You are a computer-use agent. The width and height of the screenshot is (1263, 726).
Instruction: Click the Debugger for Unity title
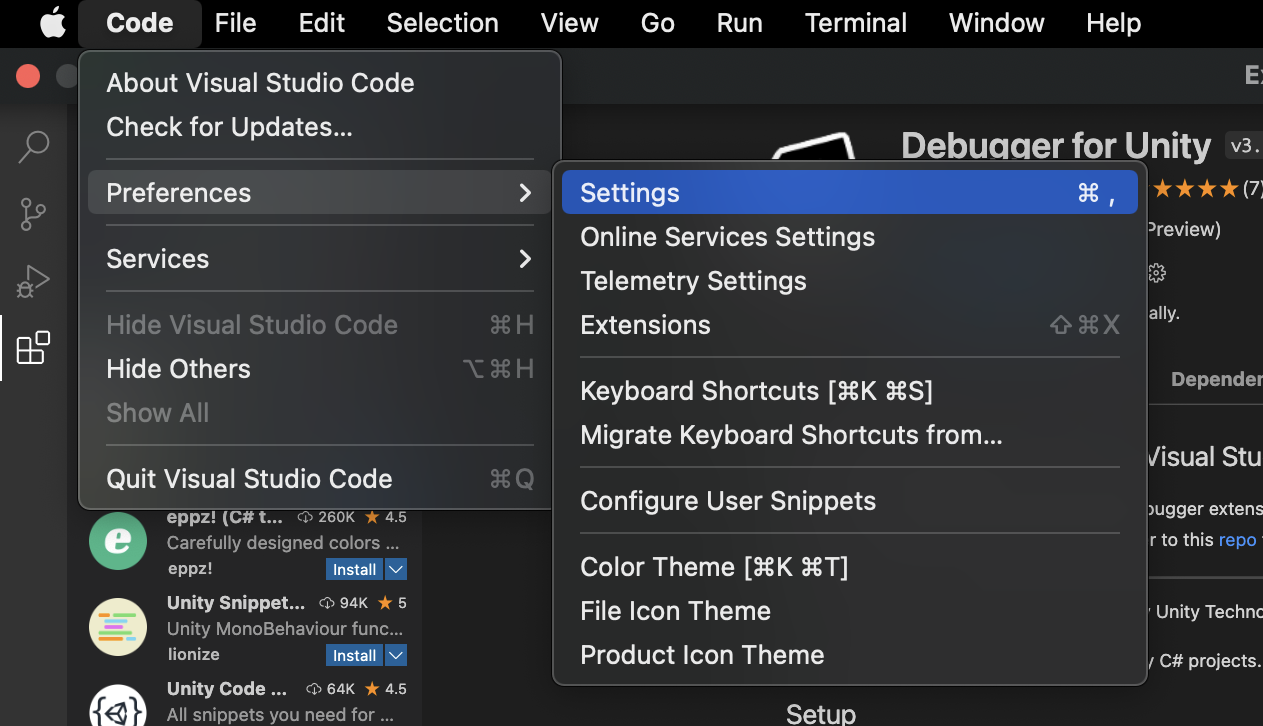coord(1056,146)
